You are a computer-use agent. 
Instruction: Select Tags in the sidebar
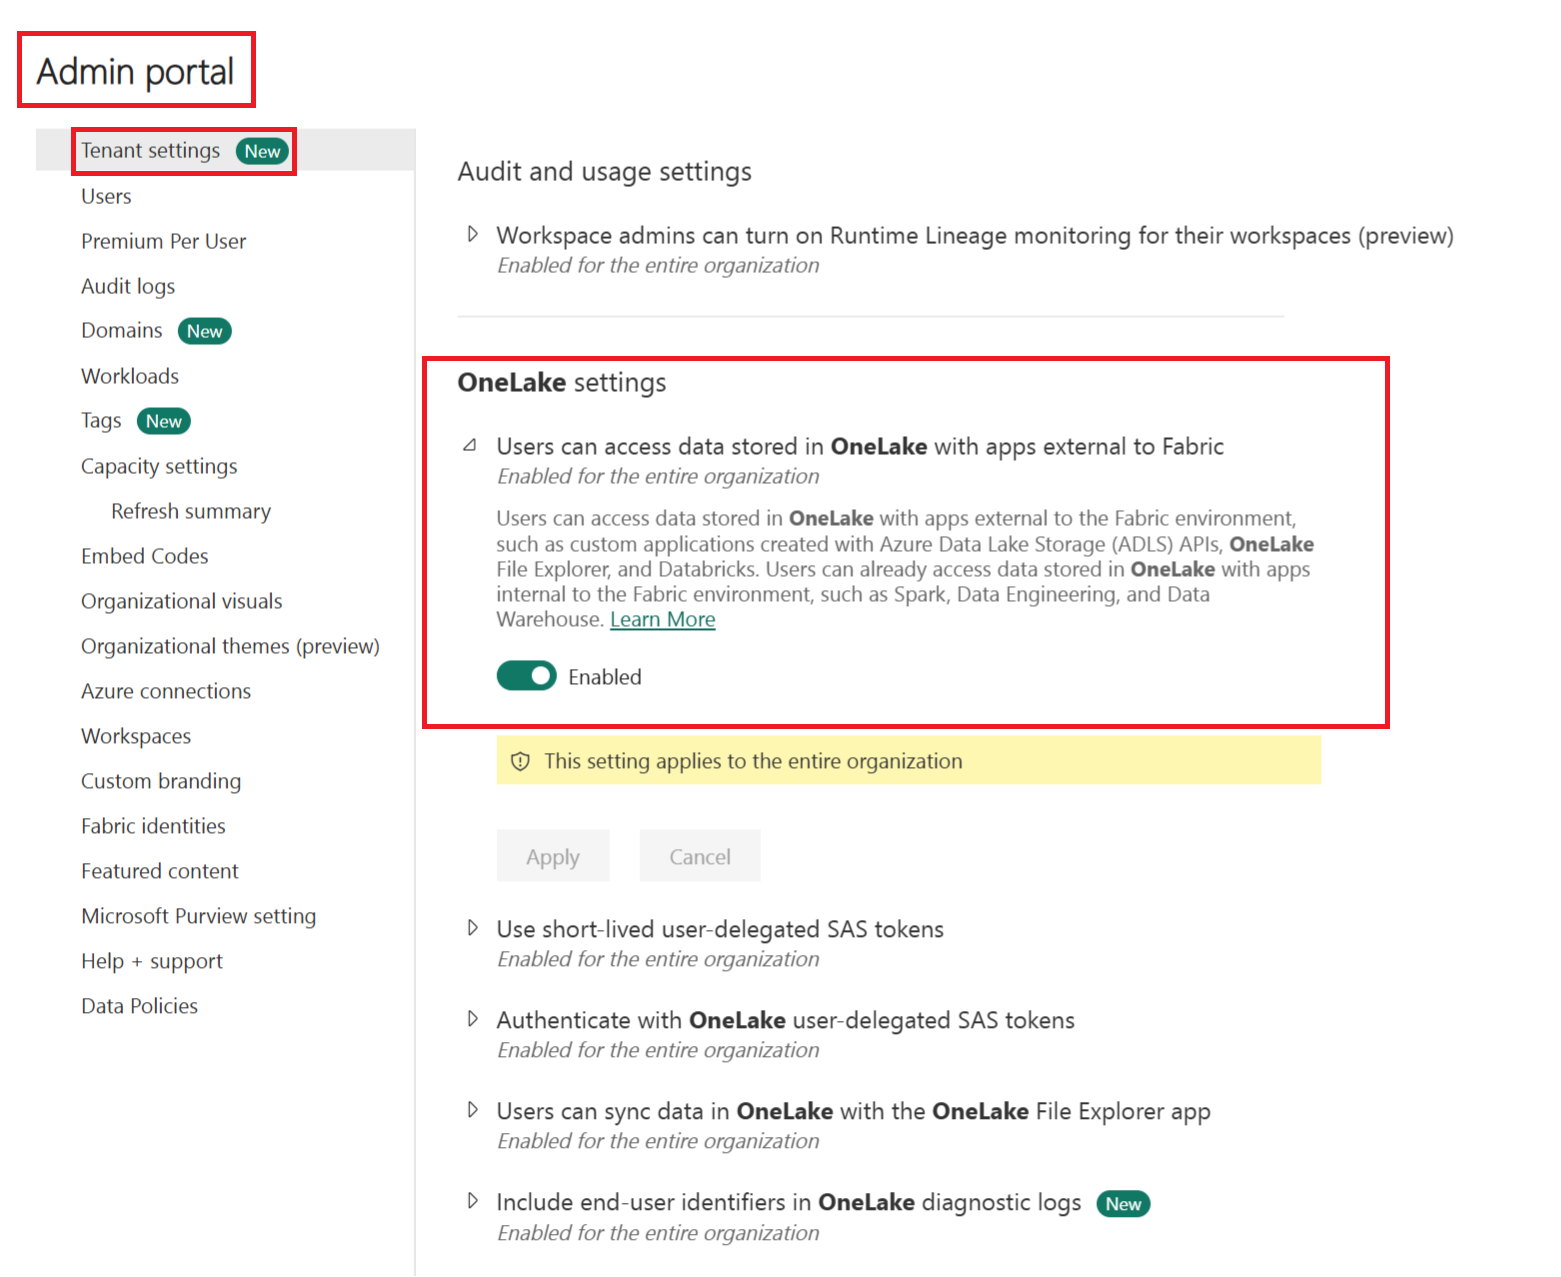click(x=101, y=421)
